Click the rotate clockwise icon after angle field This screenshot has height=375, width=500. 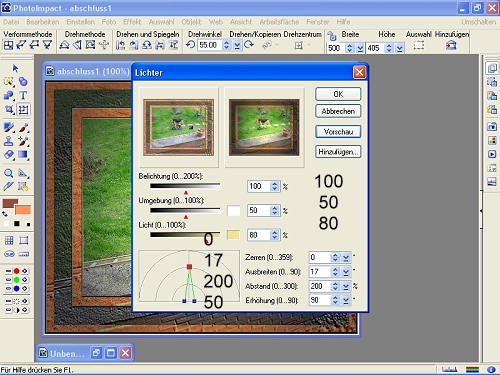(249, 45)
